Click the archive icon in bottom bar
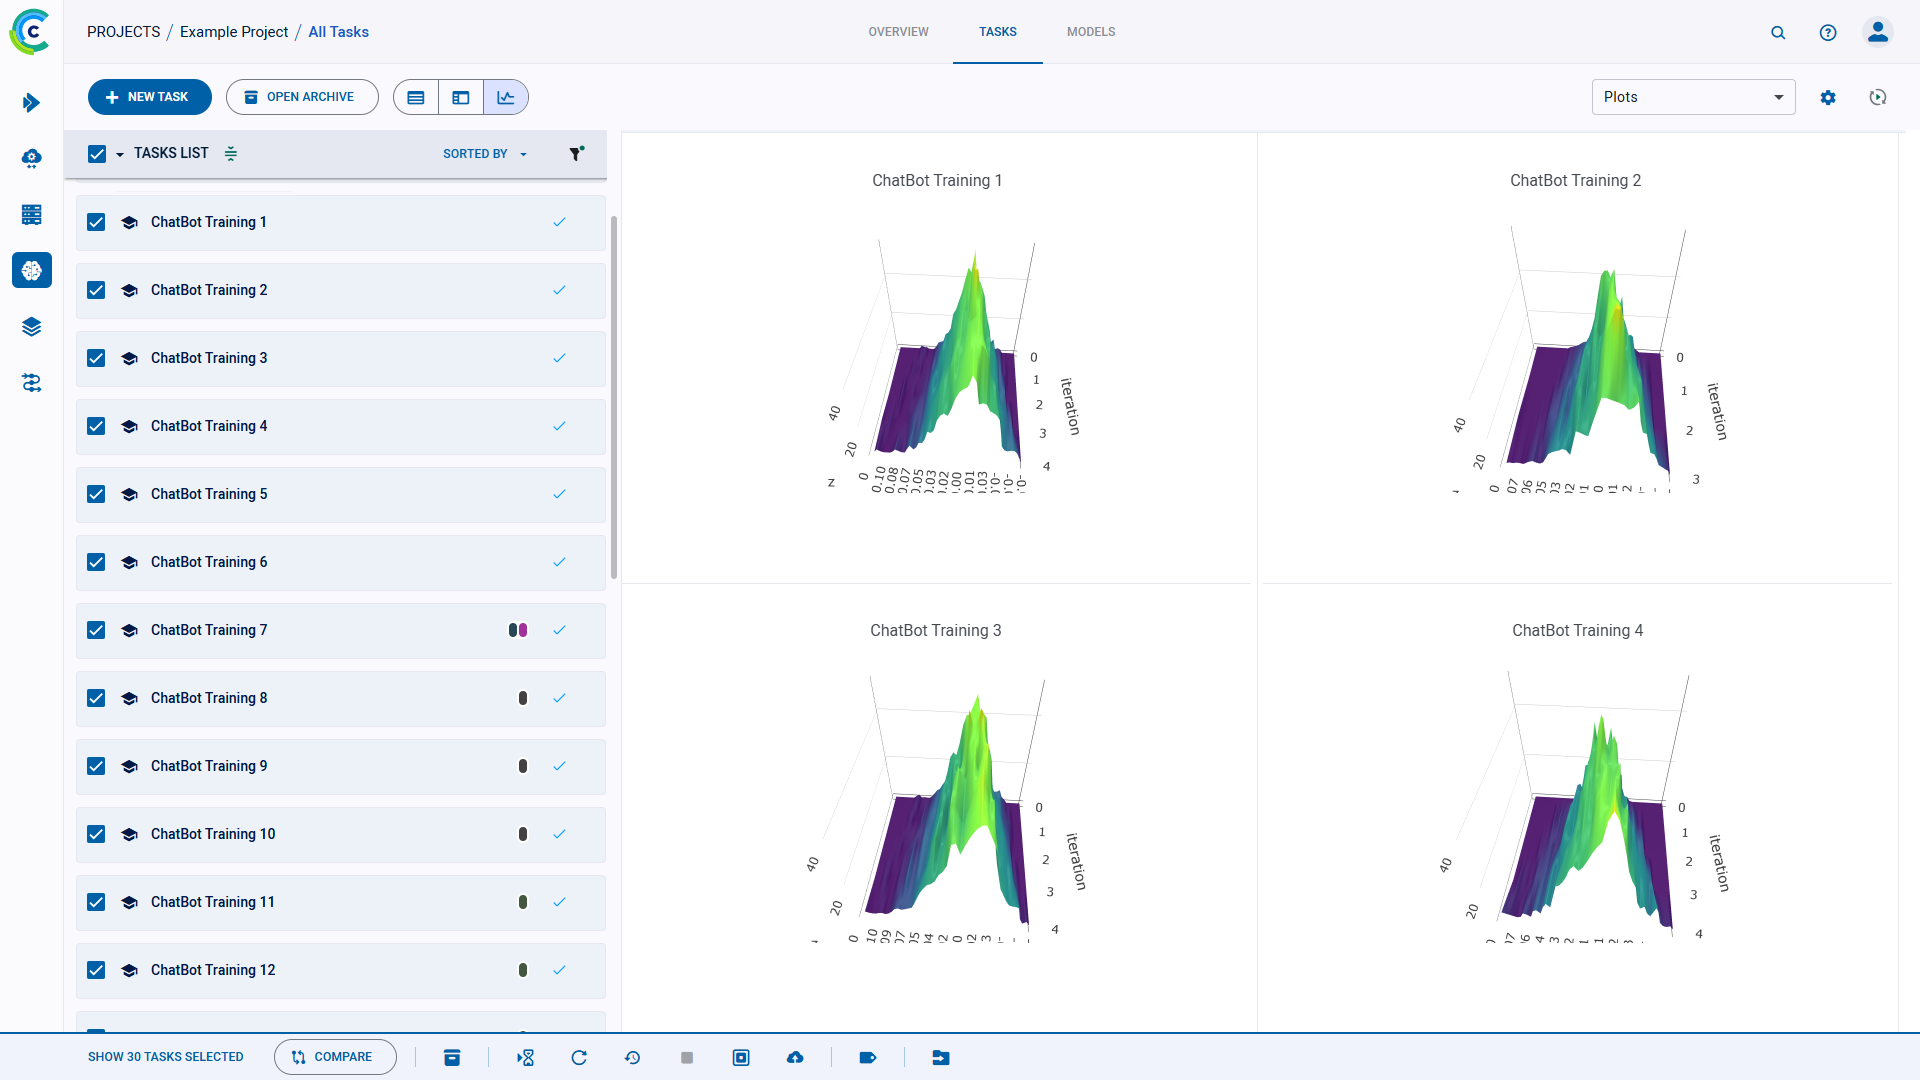Viewport: 1920px width, 1080px height. (x=452, y=1057)
